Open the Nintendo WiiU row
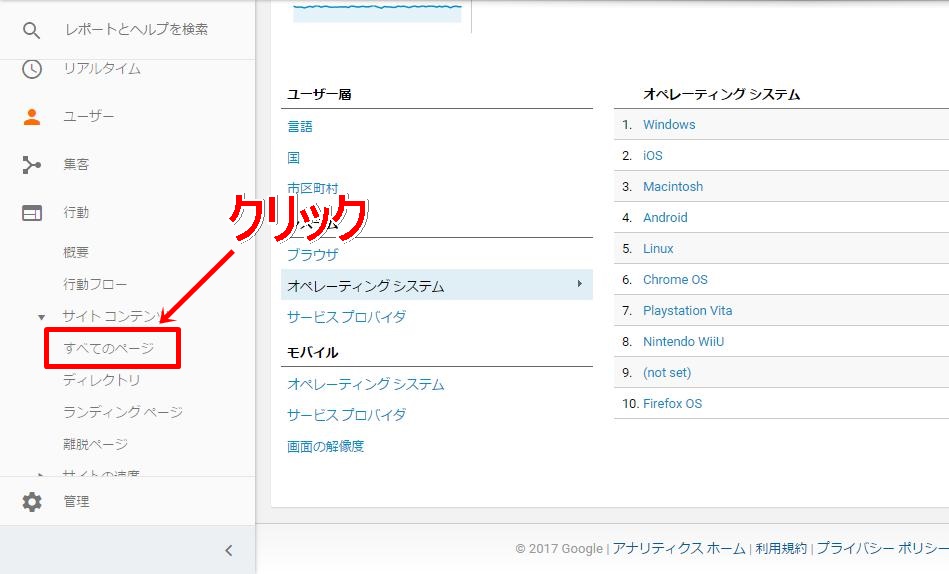The height and width of the screenshot is (574, 949). coord(683,341)
